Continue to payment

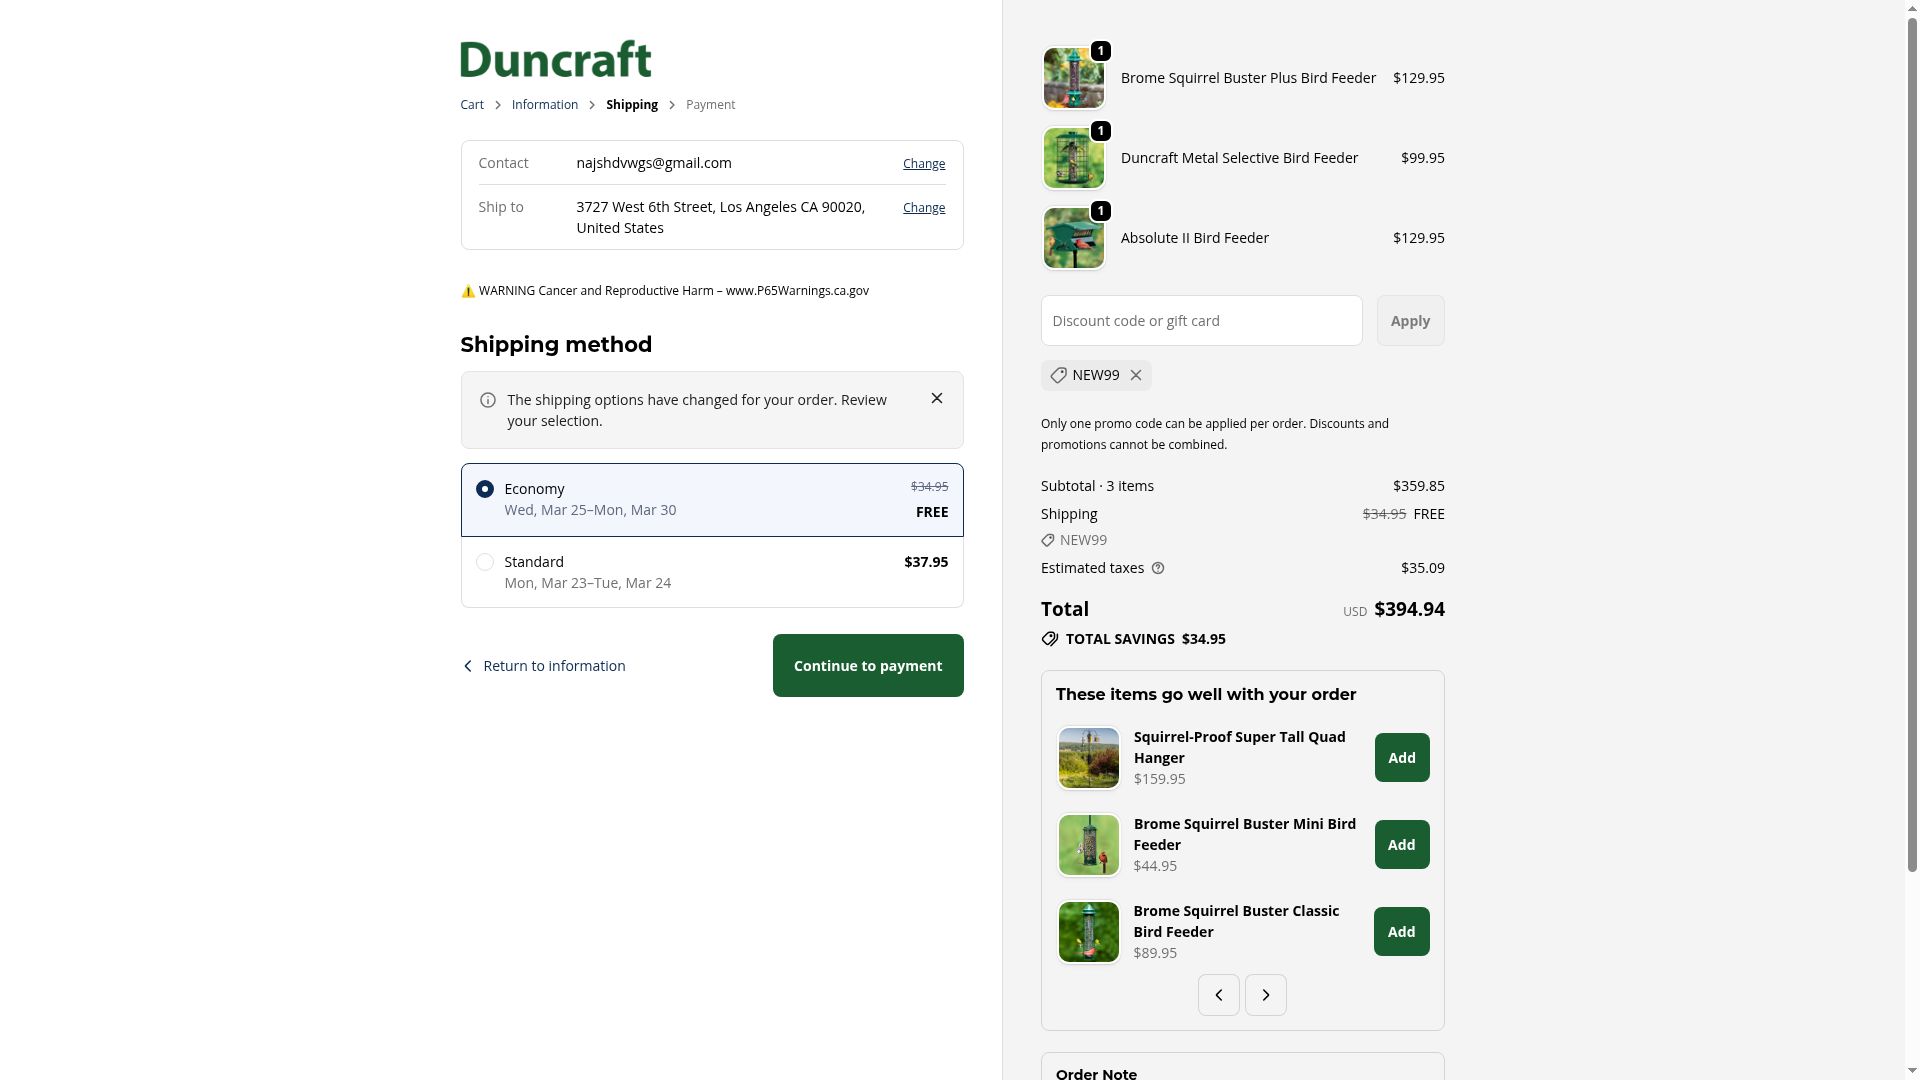(x=868, y=665)
